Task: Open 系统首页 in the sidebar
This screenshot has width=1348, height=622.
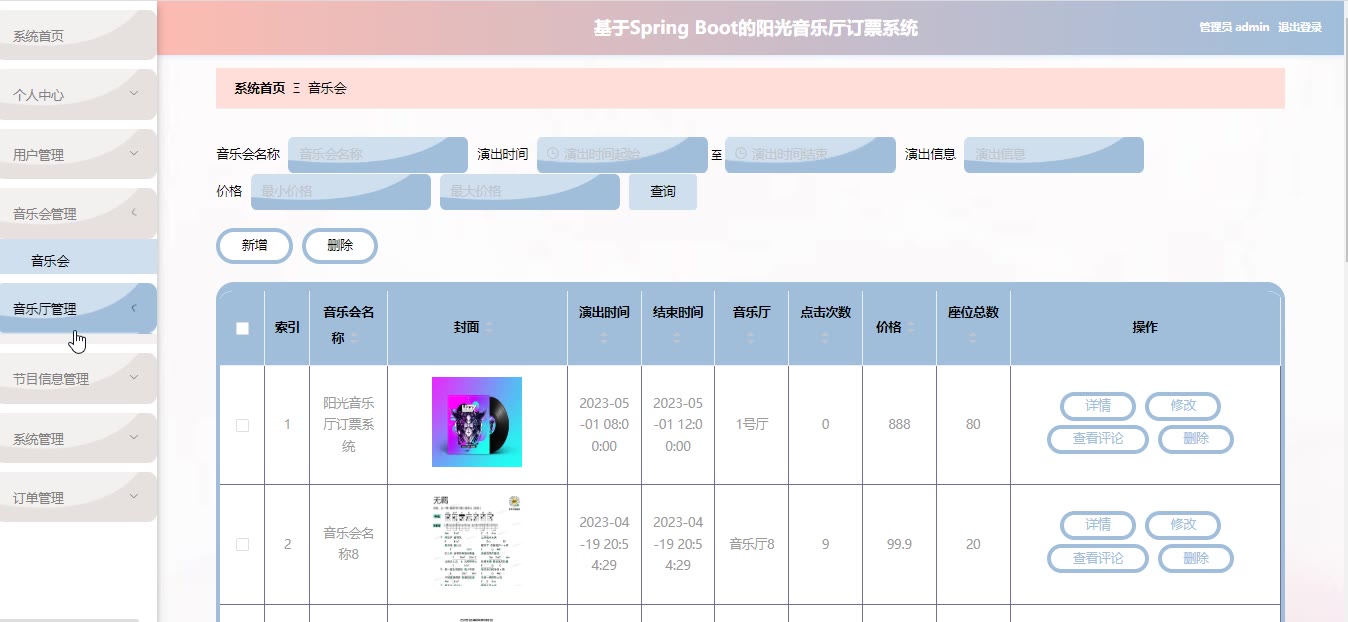Action: [x=78, y=36]
